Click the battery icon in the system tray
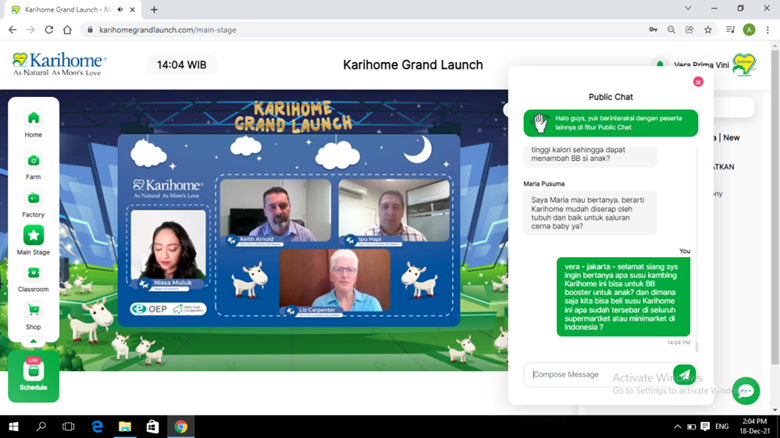The image size is (780, 438). point(691,427)
